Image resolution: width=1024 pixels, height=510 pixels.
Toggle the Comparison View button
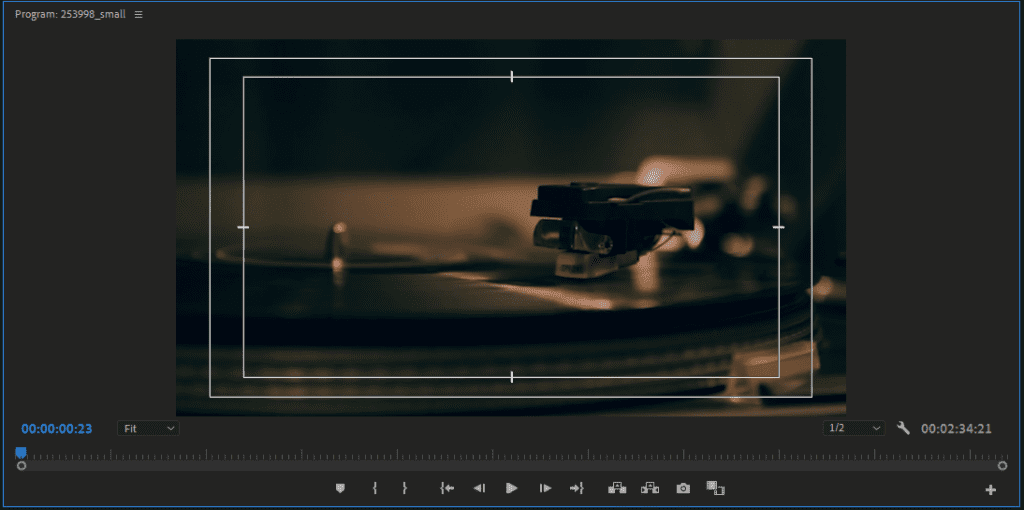click(x=716, y=488)
